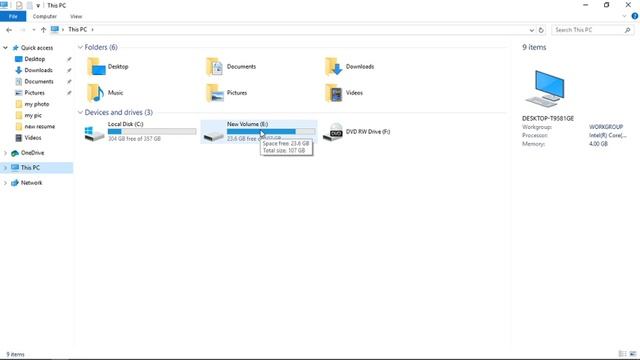The height and width of the screenshot is (360, 640).
Task: Open the address bar history dropdown
Action: (531, 30)
